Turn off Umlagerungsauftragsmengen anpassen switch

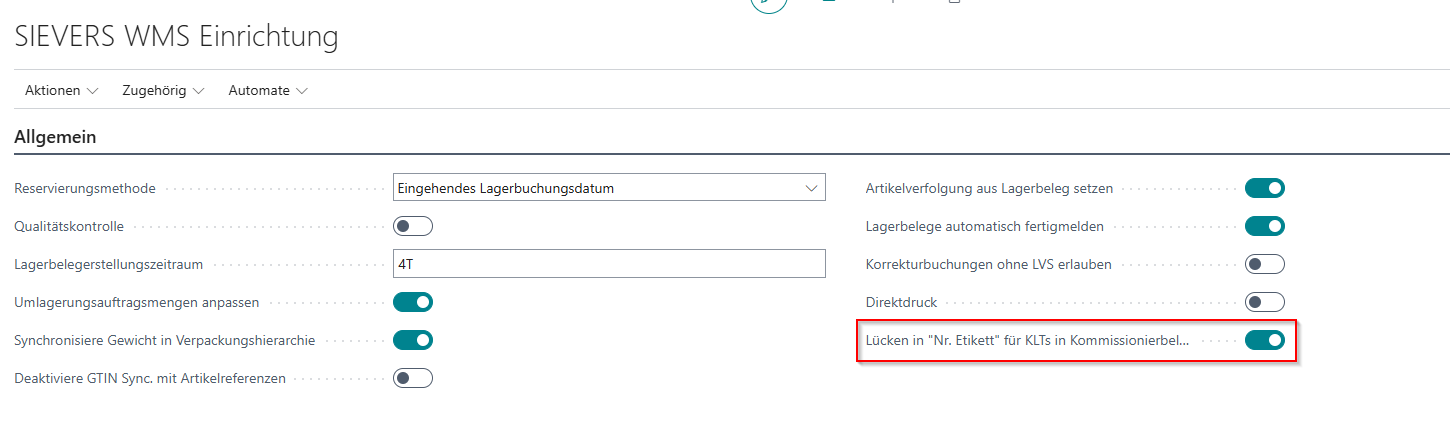[413, 302]
